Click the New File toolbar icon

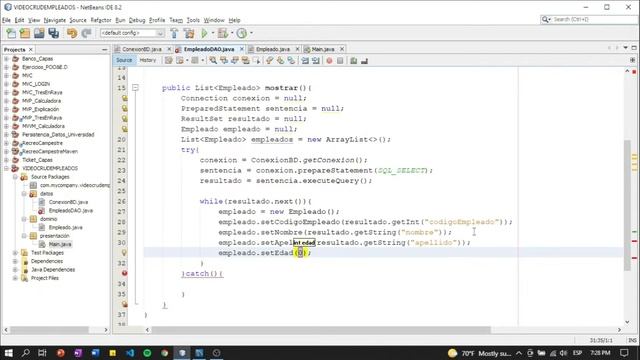point(11,33)
